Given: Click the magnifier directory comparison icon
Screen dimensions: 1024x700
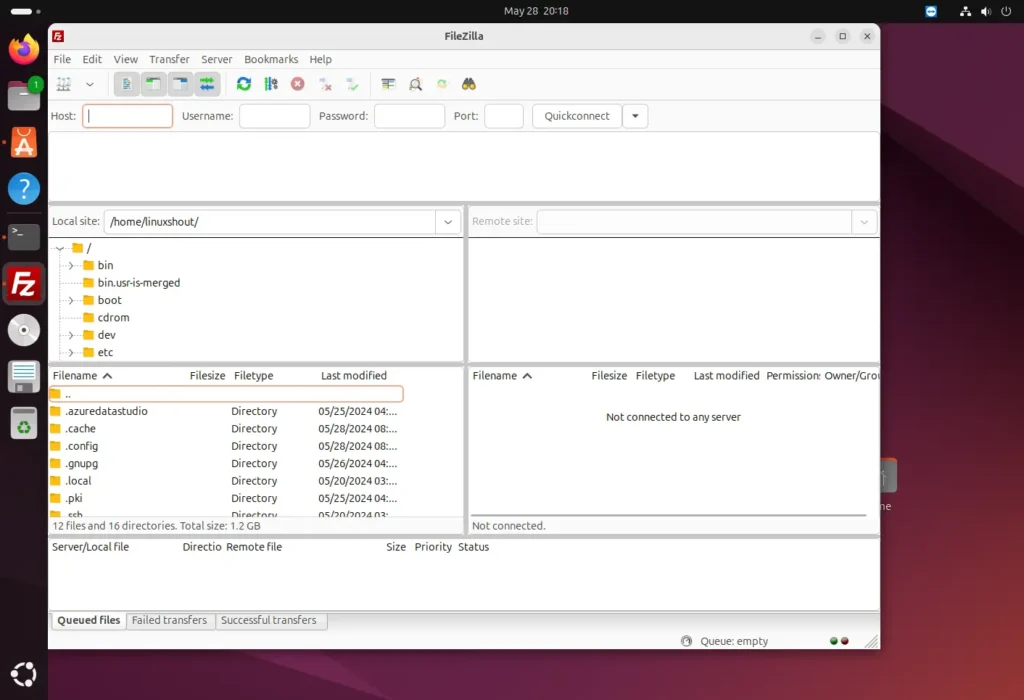Looking at the screenshot, I should pyautogui.click(x=415, y=84).
